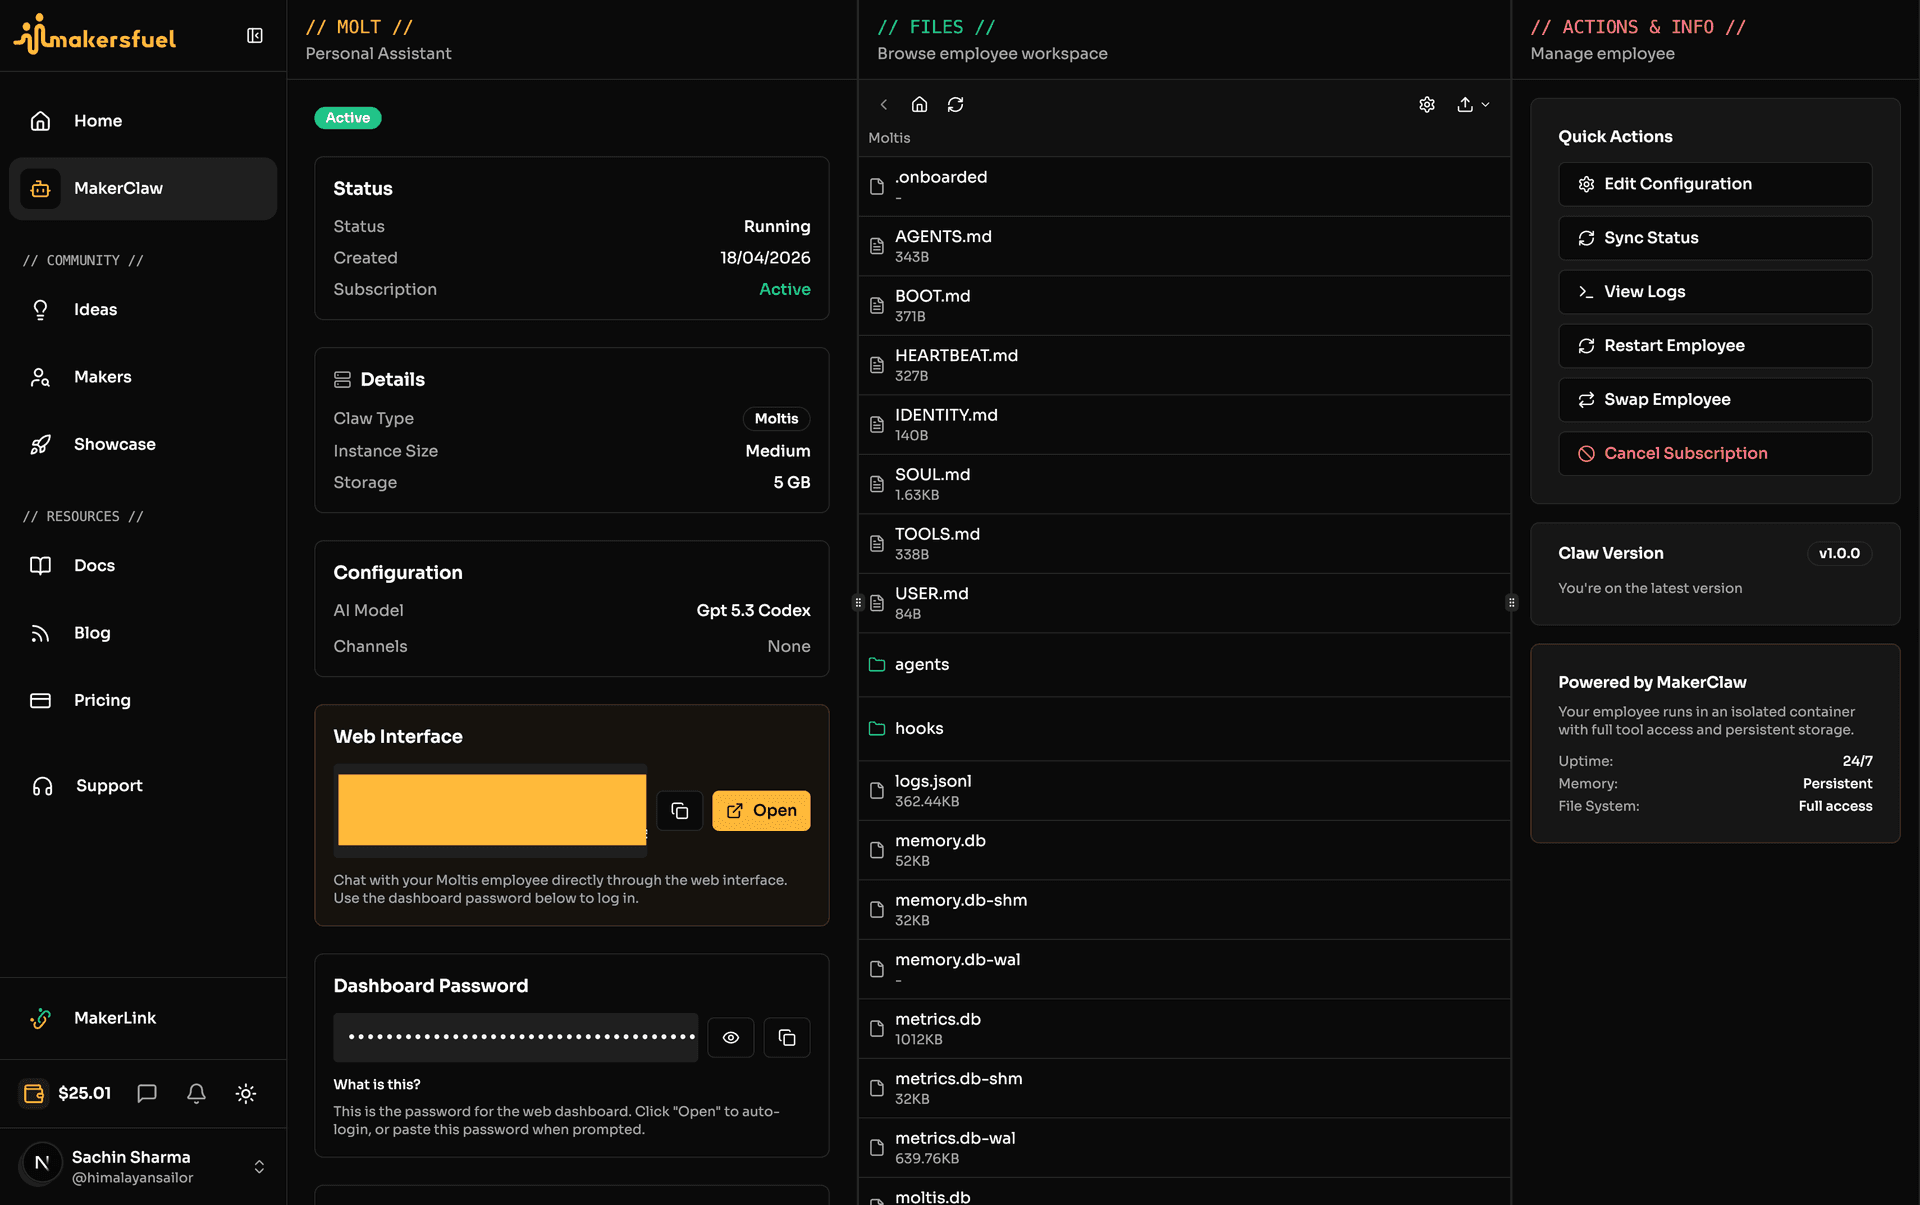
Task: Click the grip handle between Molt and Files panels
Action: click(x=858, y=603)
